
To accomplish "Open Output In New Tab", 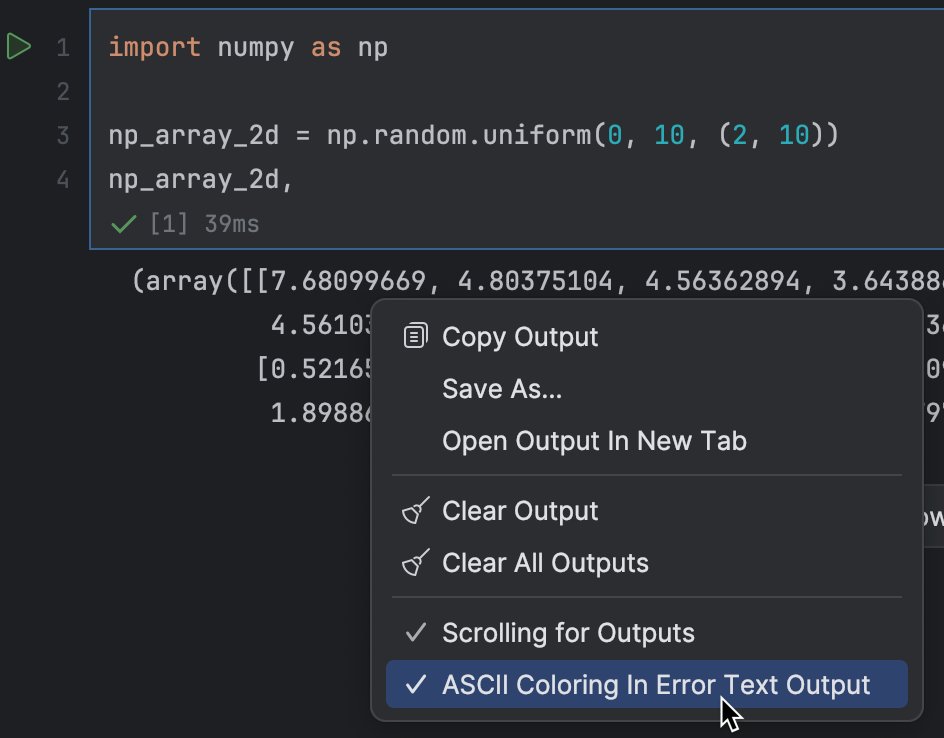I will pyautogui.click(x=594, y=440).
